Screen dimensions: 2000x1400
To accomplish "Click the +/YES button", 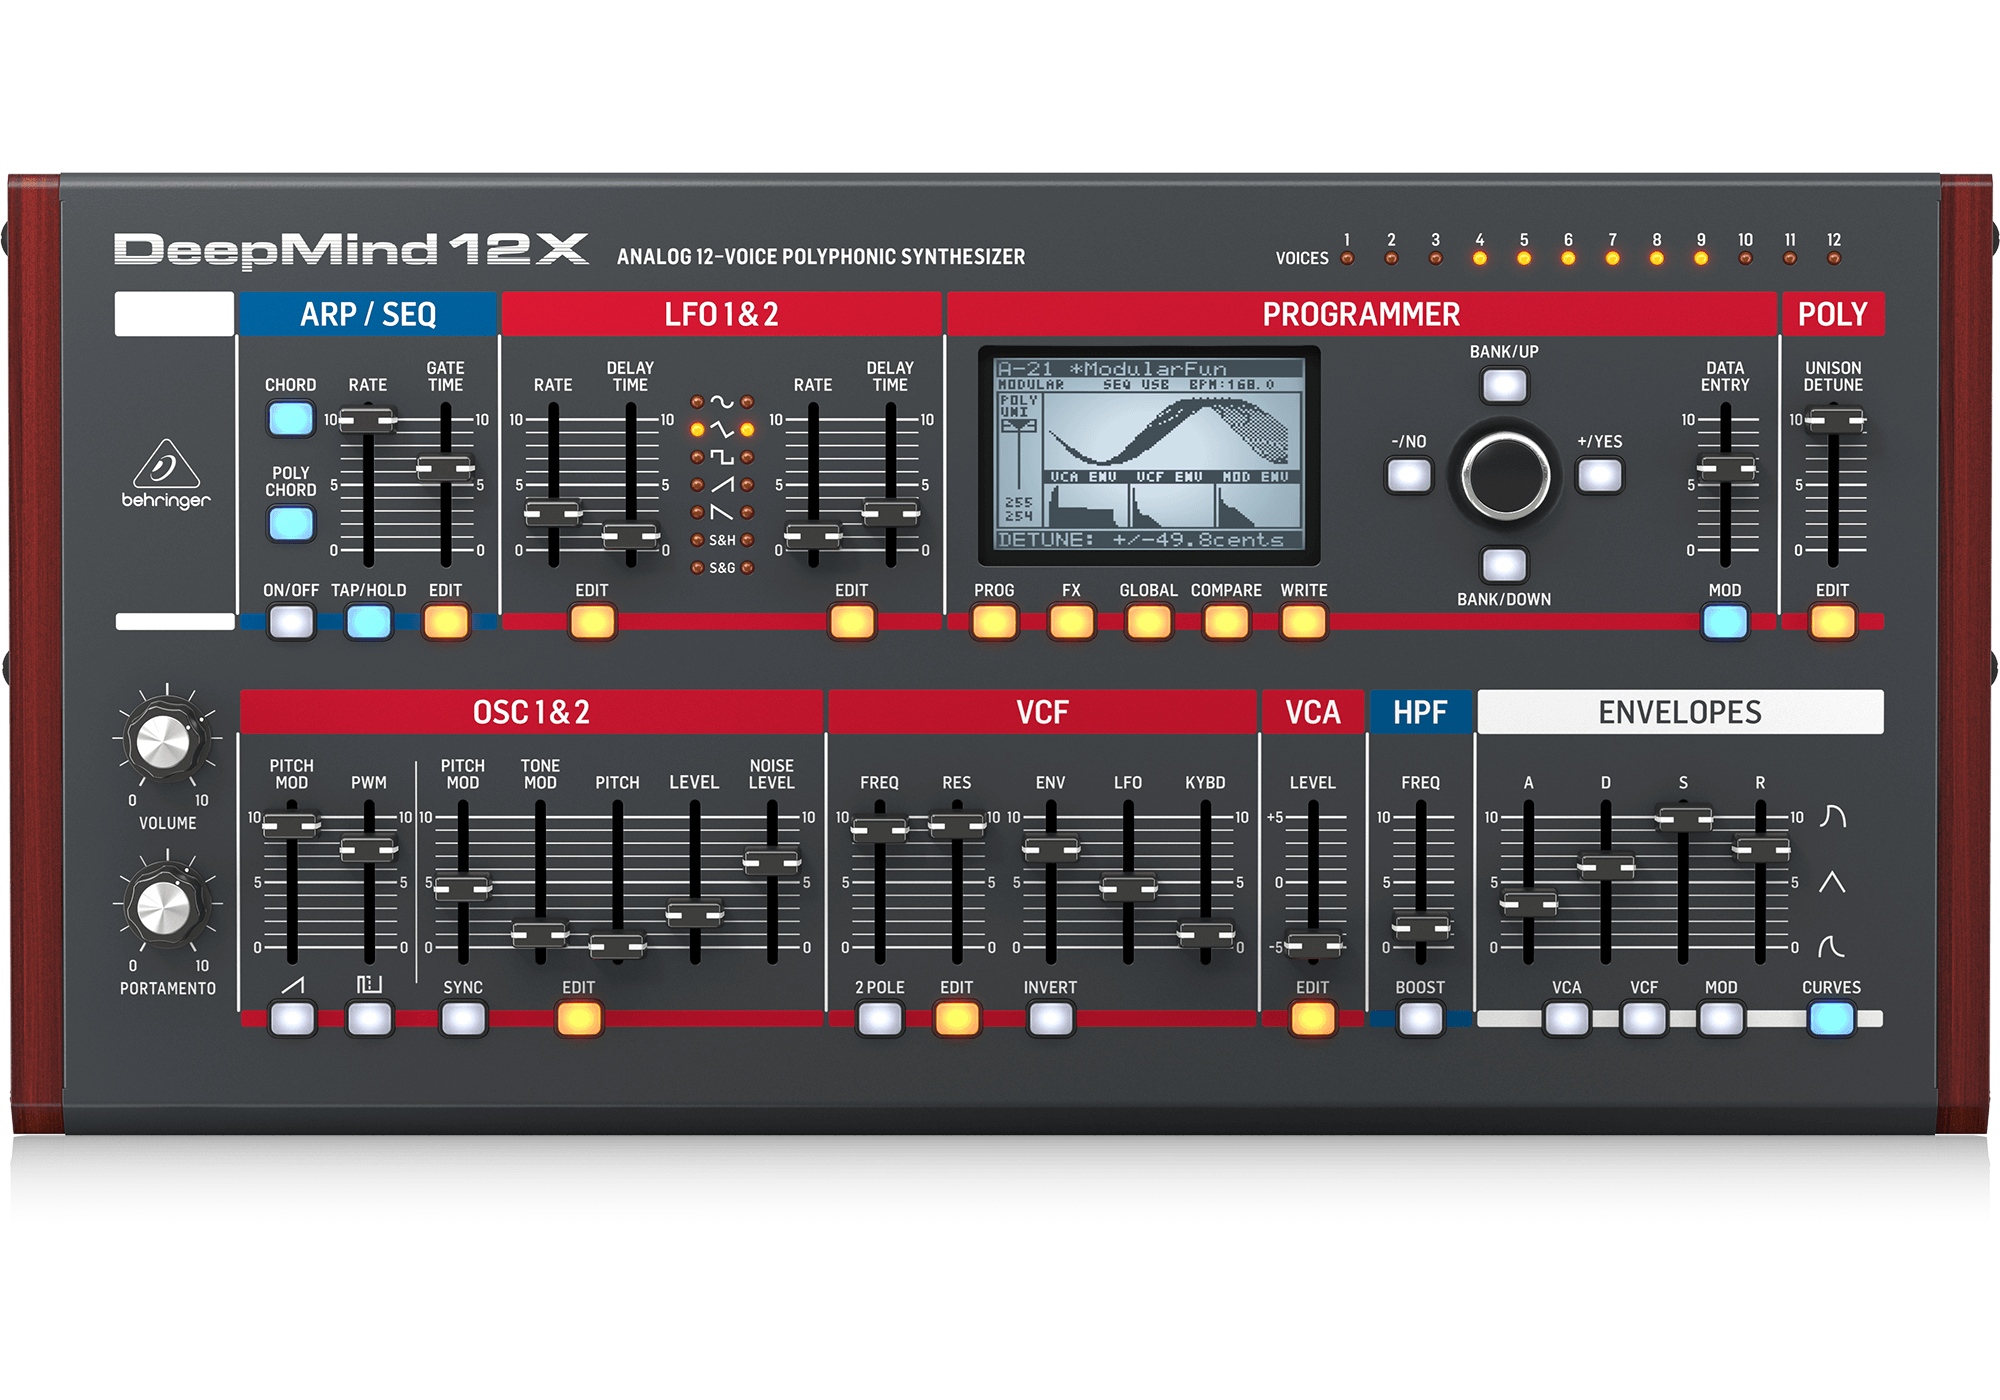I will (1599, 475).
